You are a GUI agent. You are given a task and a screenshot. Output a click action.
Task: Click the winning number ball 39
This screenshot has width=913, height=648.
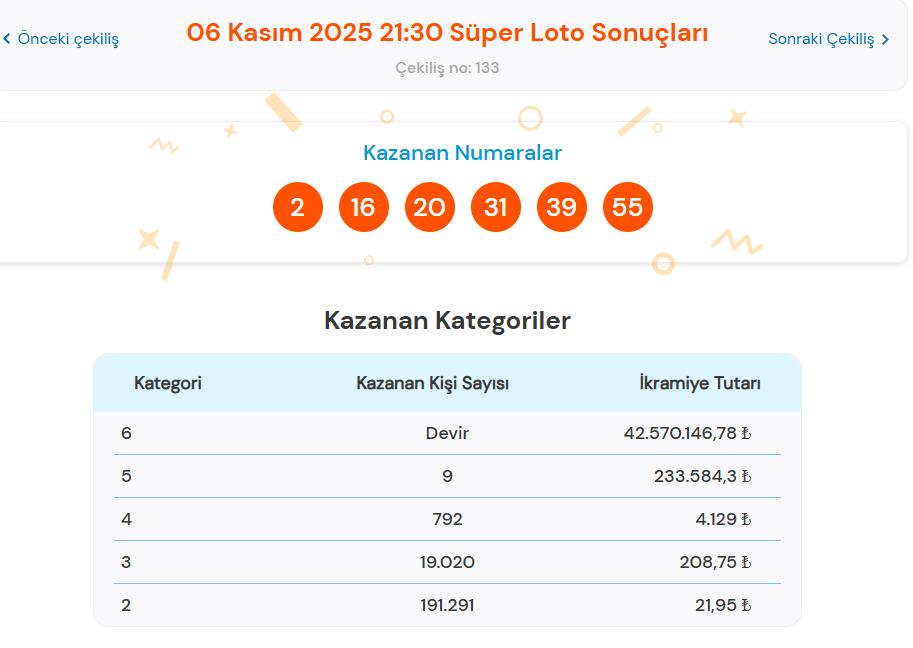tap(562, 206)
